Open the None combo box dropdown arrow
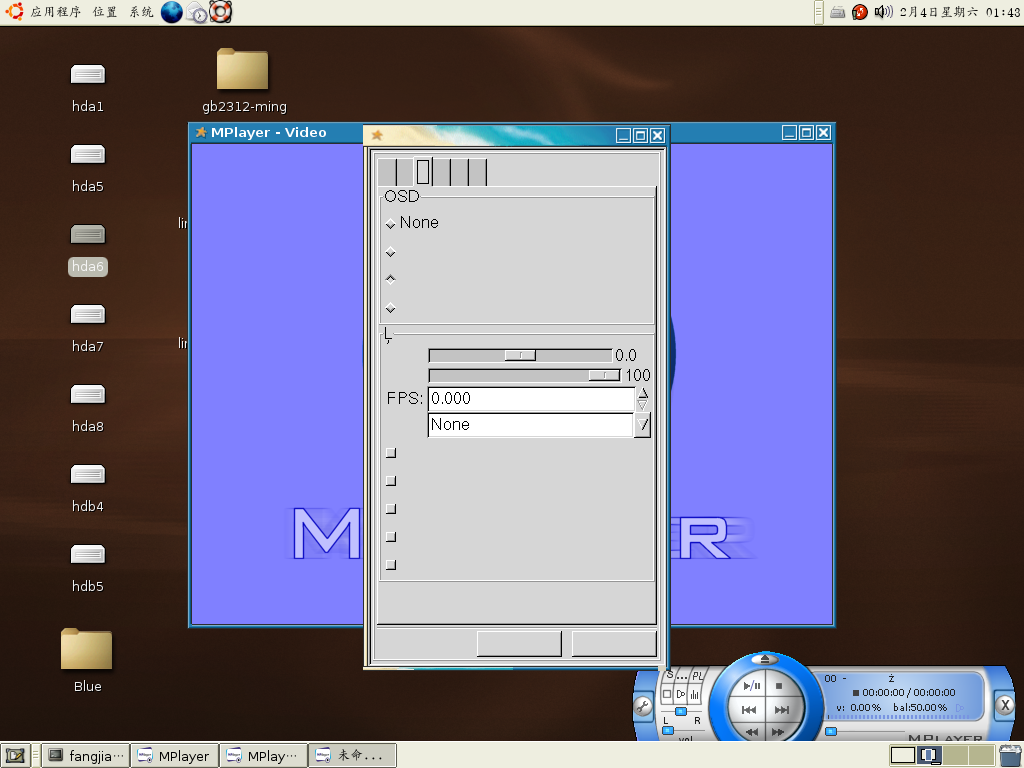 click(643, 425)
